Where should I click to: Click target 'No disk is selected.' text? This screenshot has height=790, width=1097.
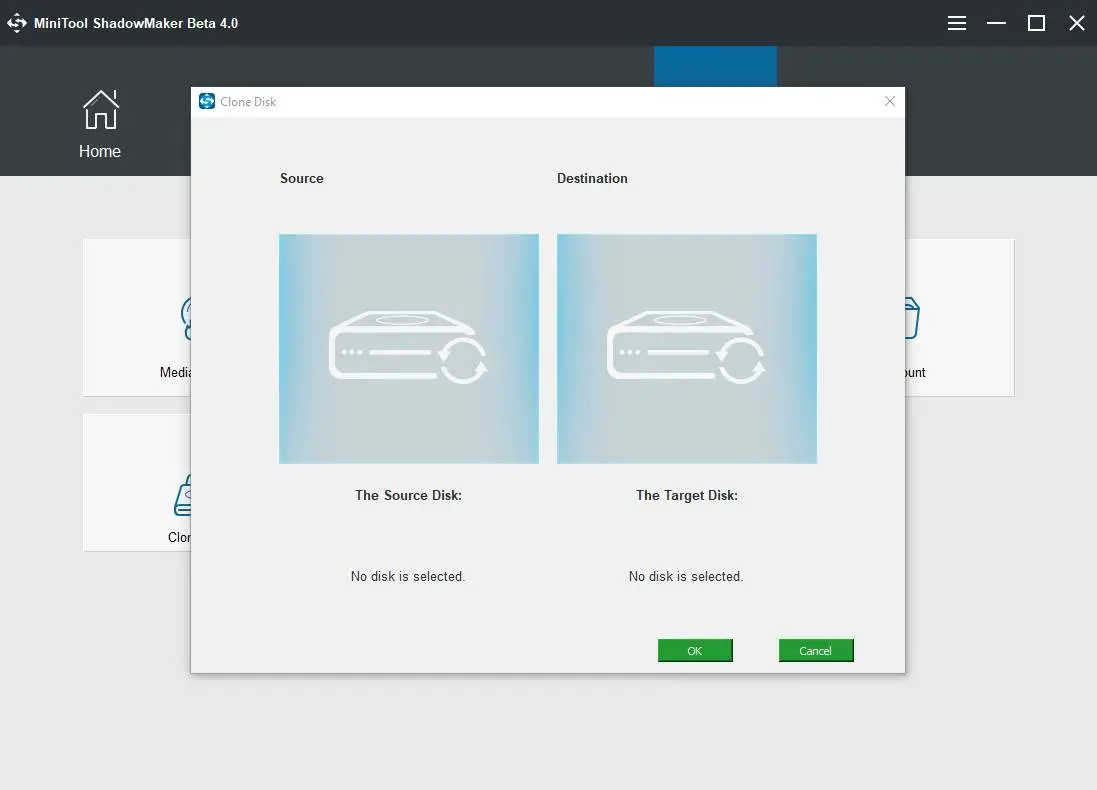tap(686, 577)
